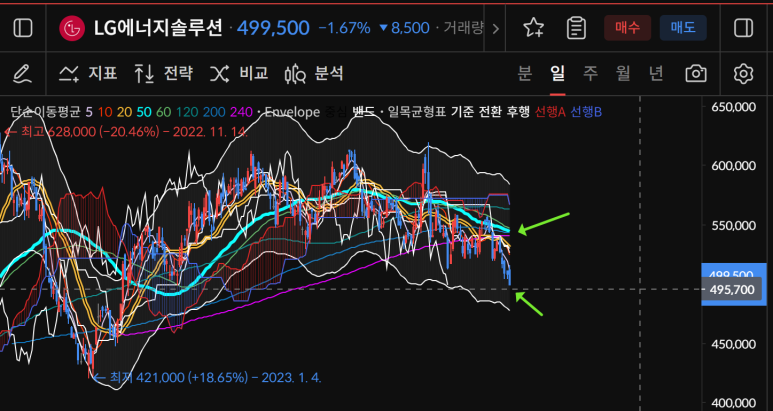773x411 pixels.
Task: Select the 200-period moving average legend
Action: (x=213, y=112)
